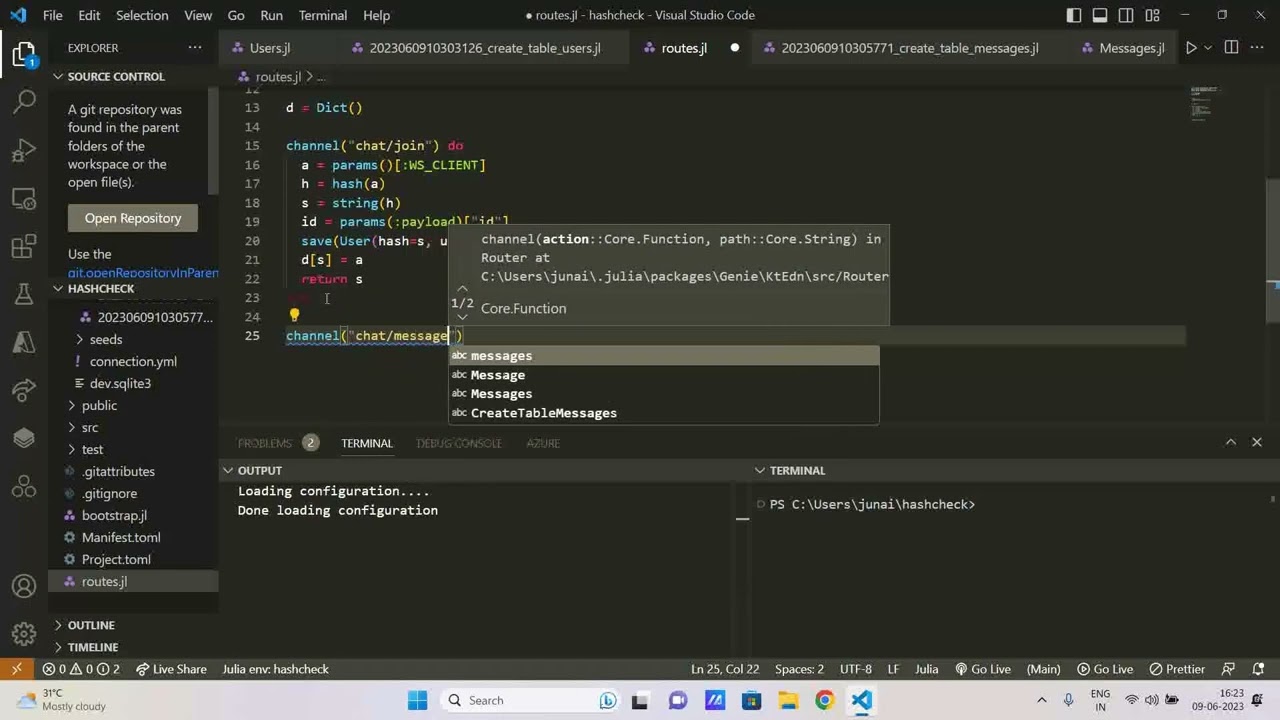Viewport: 1280px width, 720px height.
Task: Click the Prettier status item
Action: point(1177,669)
